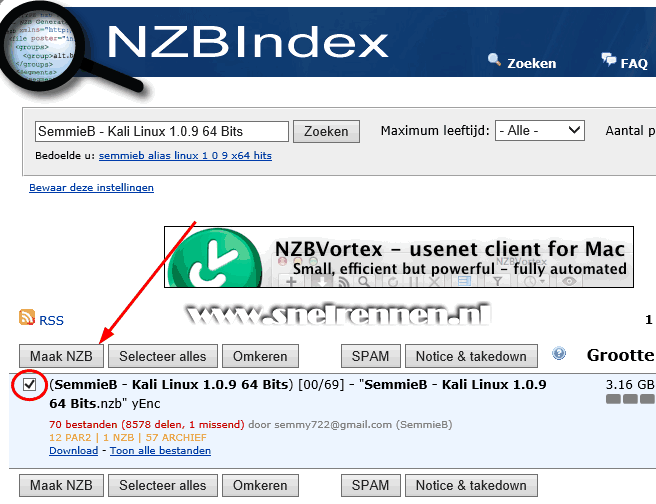Click the Grootte column header

(x=620, y=355)
